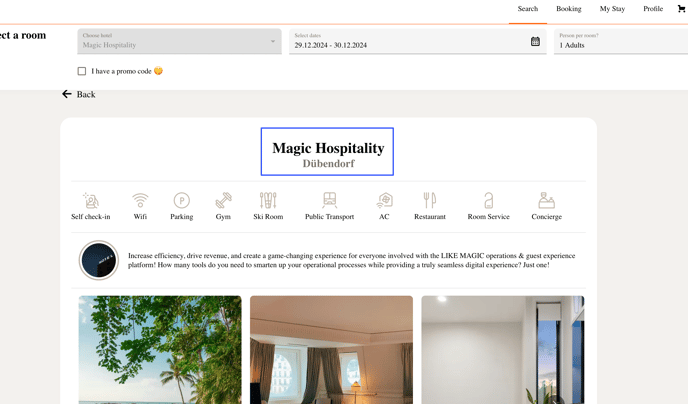Click the Gym dumbbell icon
Screen dimensions: 688x404
(x=223, y=200)
